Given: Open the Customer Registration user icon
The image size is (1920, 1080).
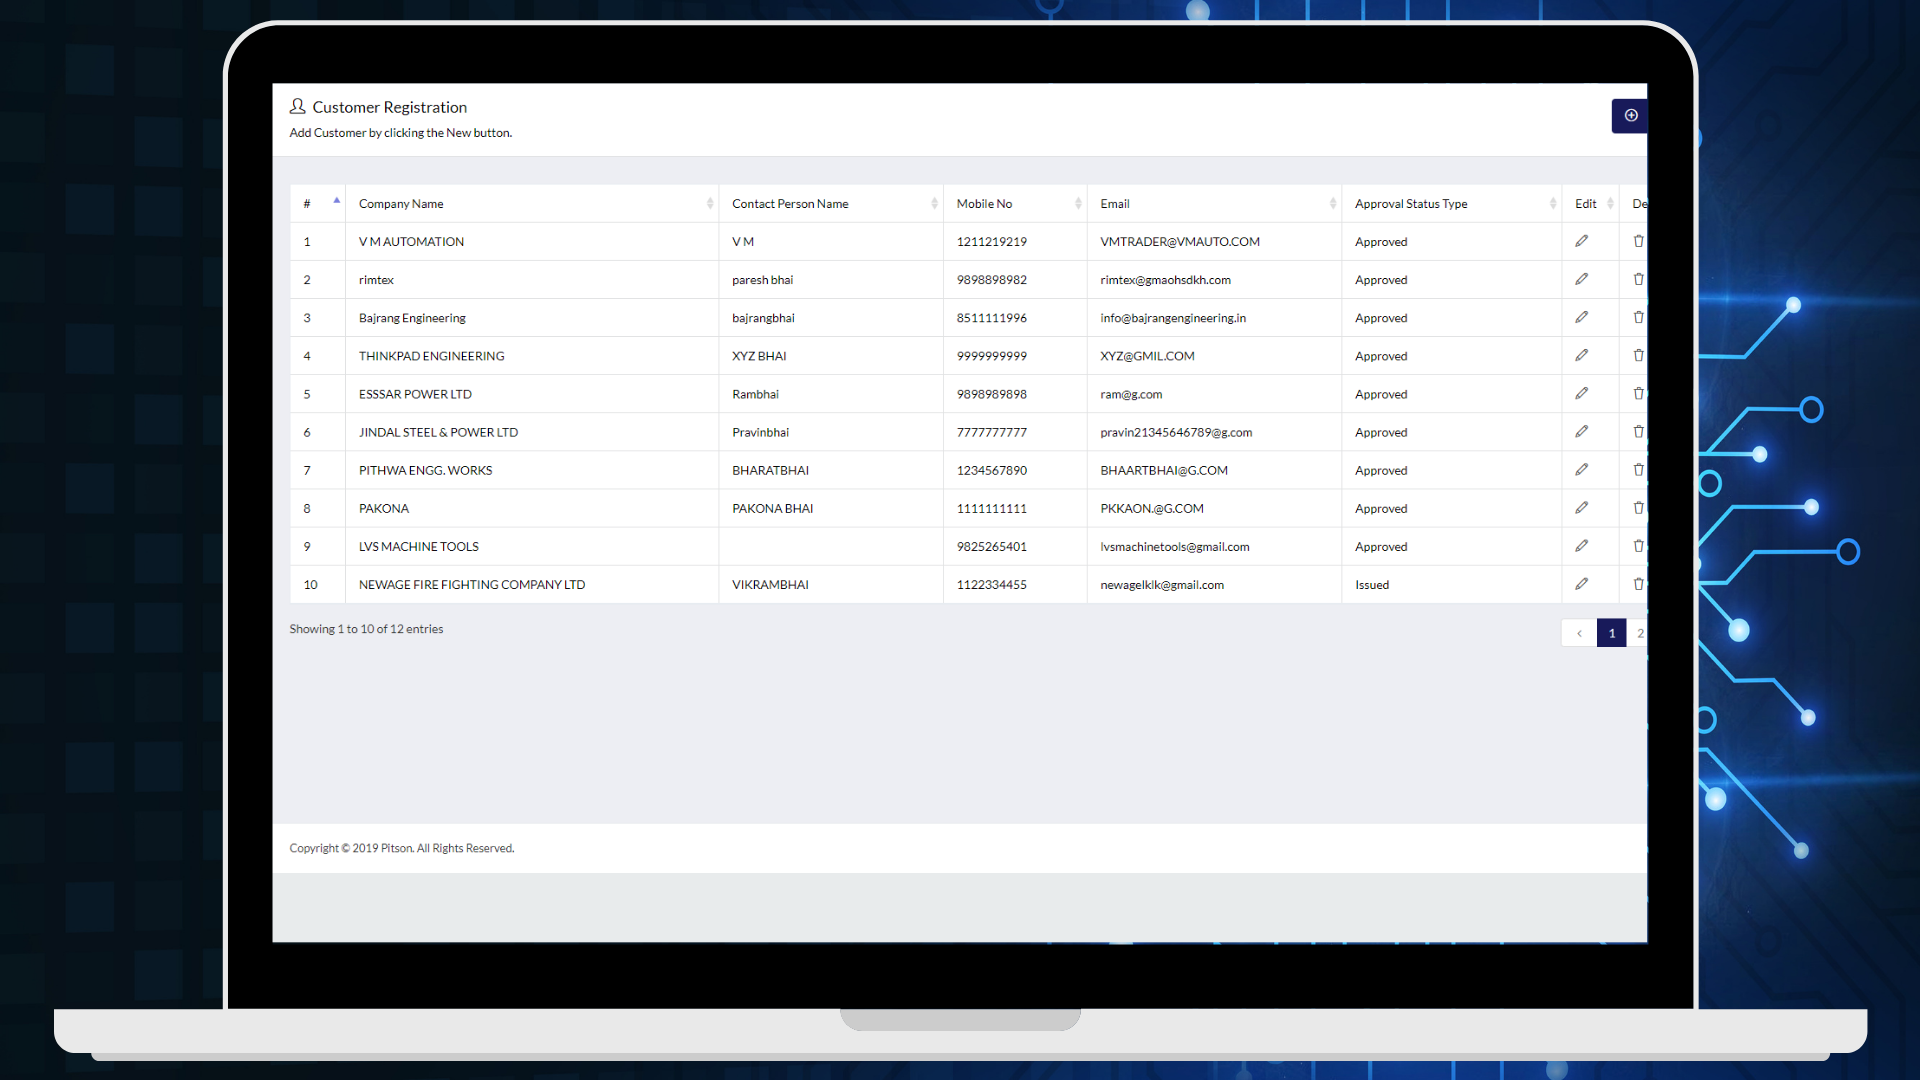Looking at the screenshot, I should pos(297,106).
